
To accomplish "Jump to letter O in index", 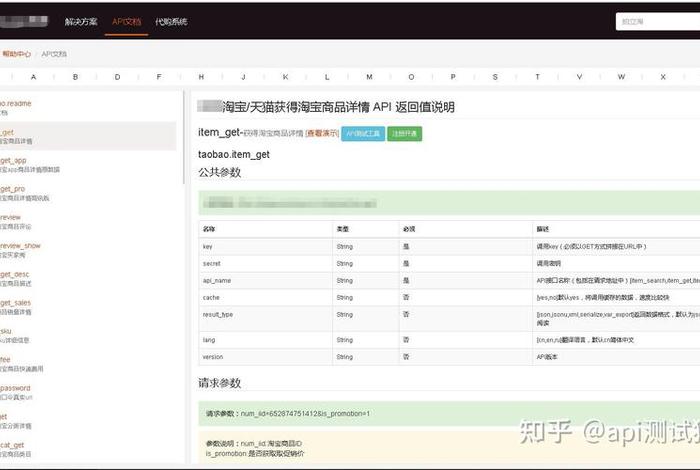I will click(x=411, y=77).
